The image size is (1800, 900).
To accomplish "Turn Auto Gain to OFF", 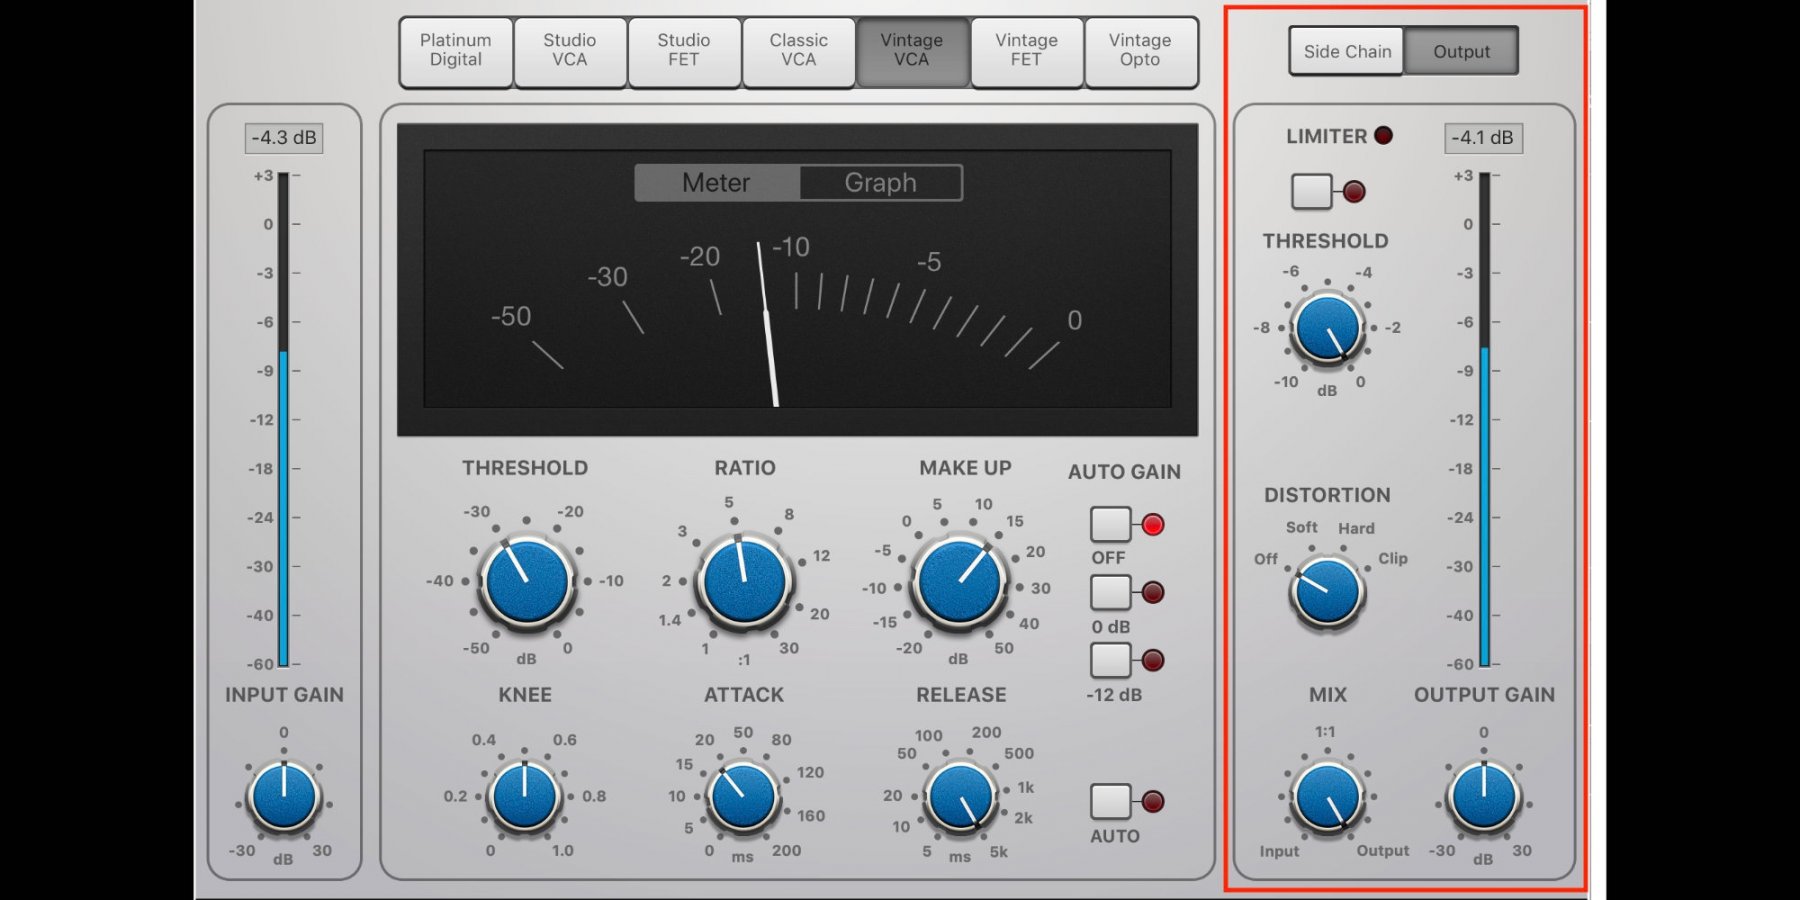I will 1110,524.
